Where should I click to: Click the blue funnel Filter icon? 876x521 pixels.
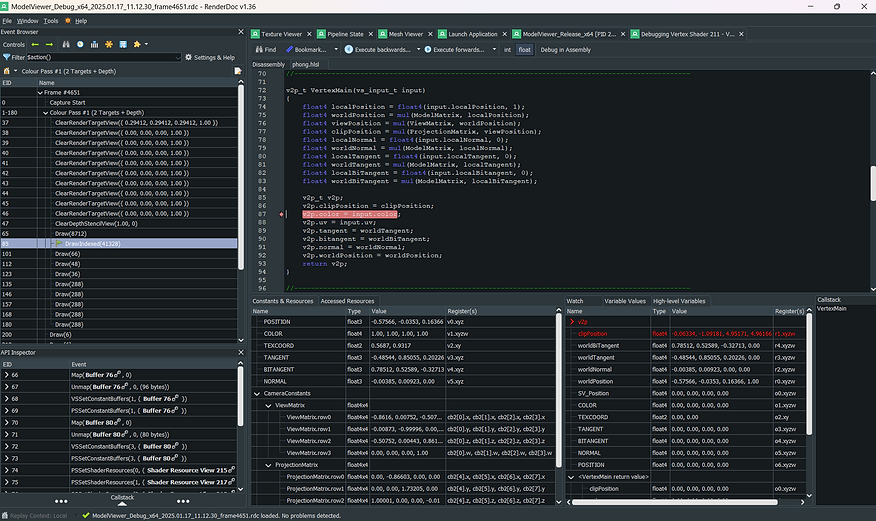[7, 57]
